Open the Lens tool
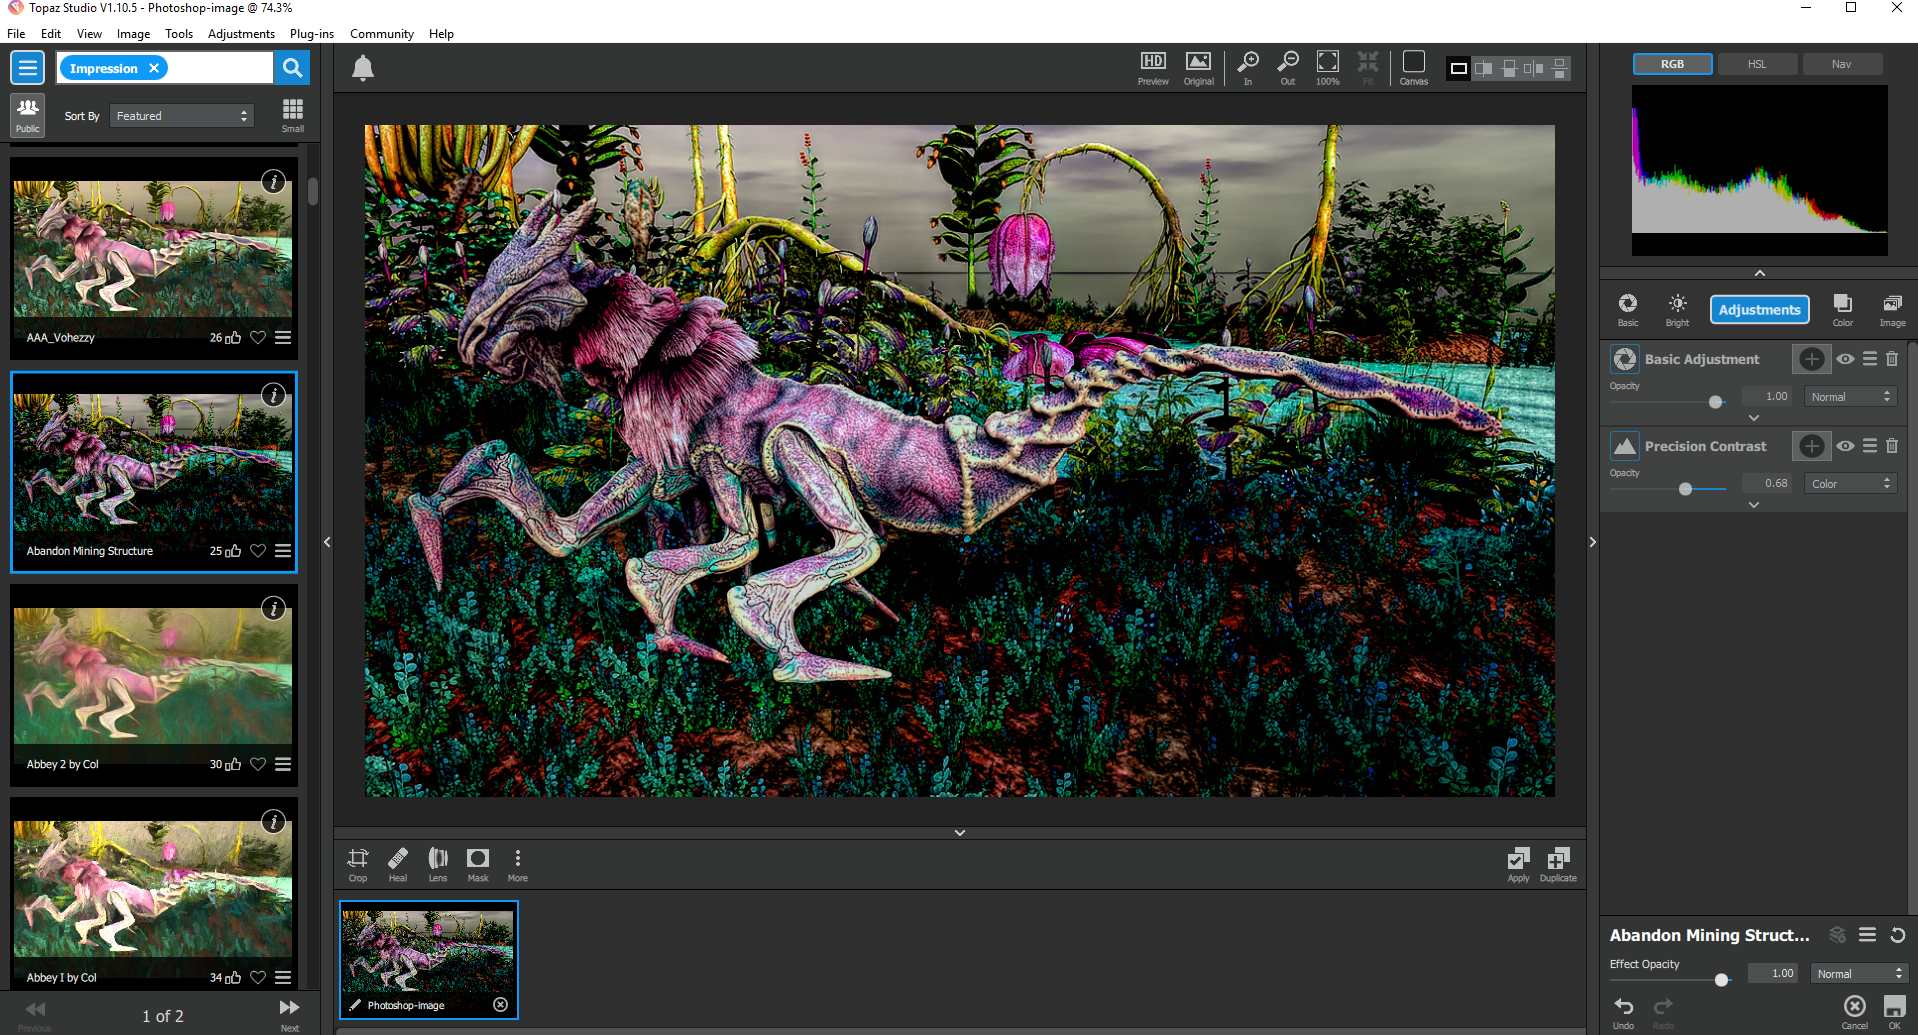This screenshot has width=1918, height=1035. pos(438,865)
